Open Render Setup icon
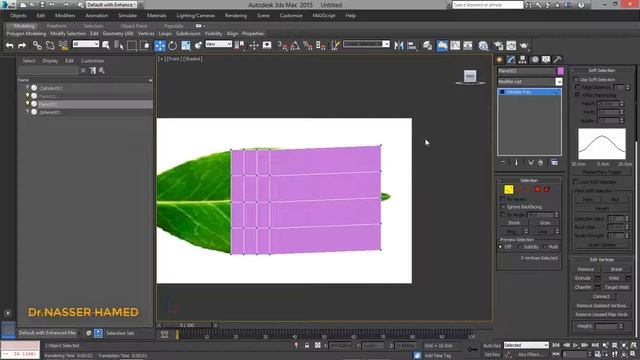Image resolution: width=640 pixels, height=360 pixels. click(498, 45)
